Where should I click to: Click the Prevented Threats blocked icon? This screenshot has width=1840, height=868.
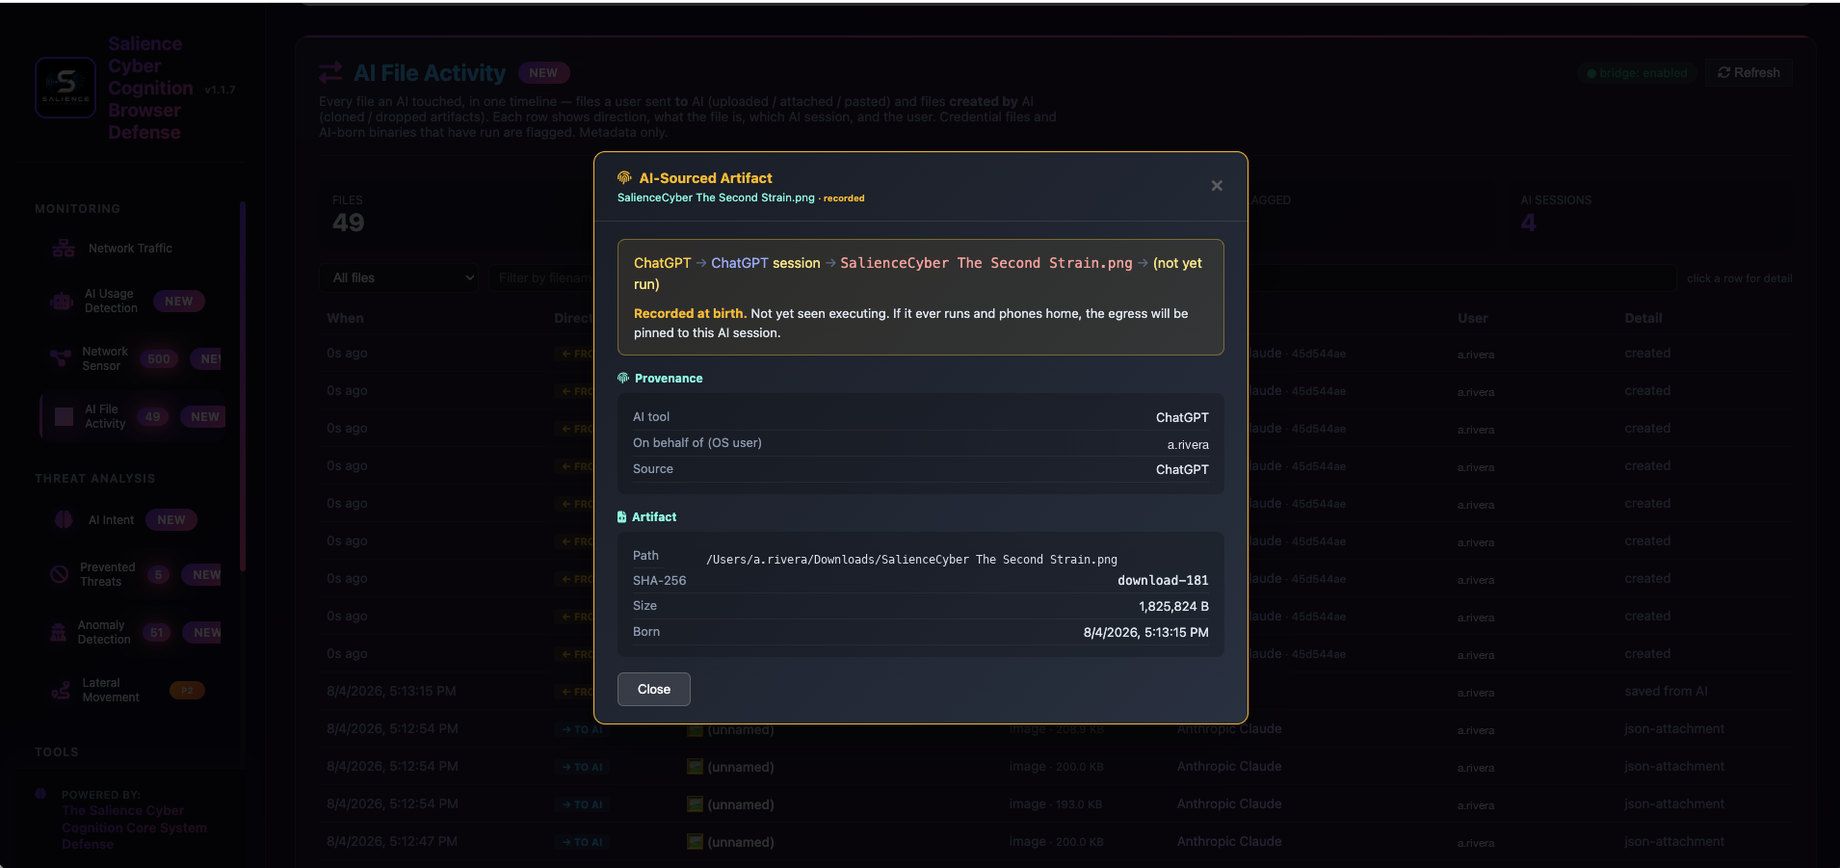[x=59, y=574]
